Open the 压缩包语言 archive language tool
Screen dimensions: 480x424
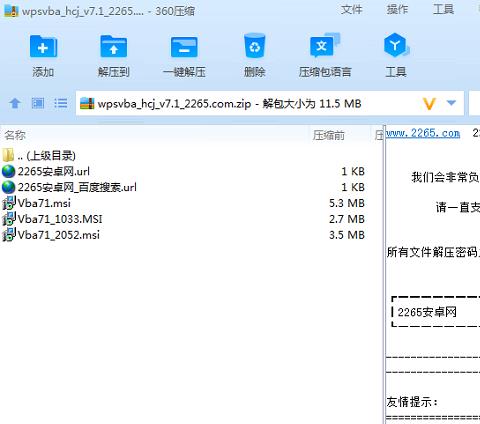pos(325,45)
